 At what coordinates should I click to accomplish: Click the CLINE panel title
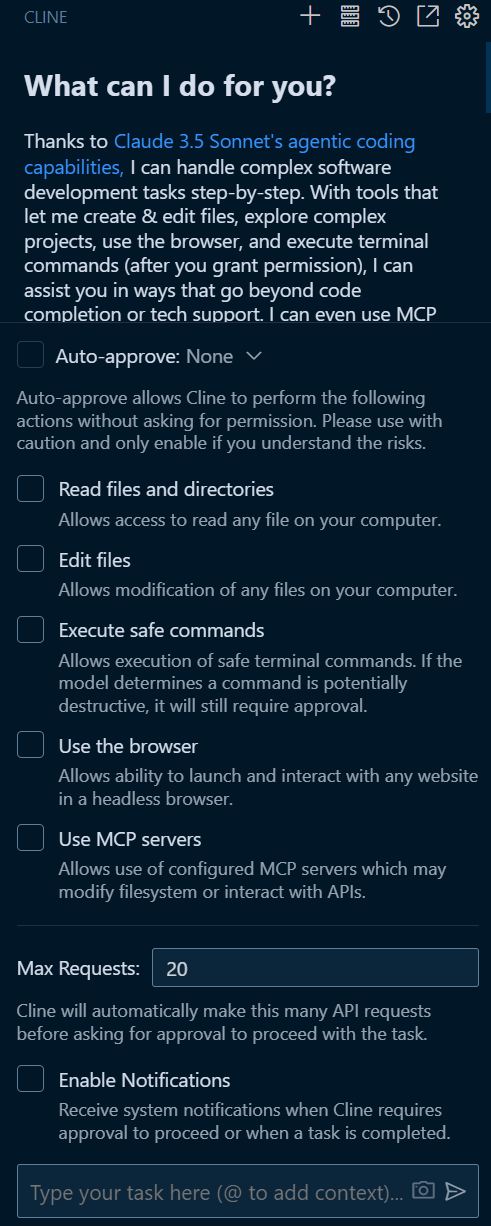click(x=46, y=17)
